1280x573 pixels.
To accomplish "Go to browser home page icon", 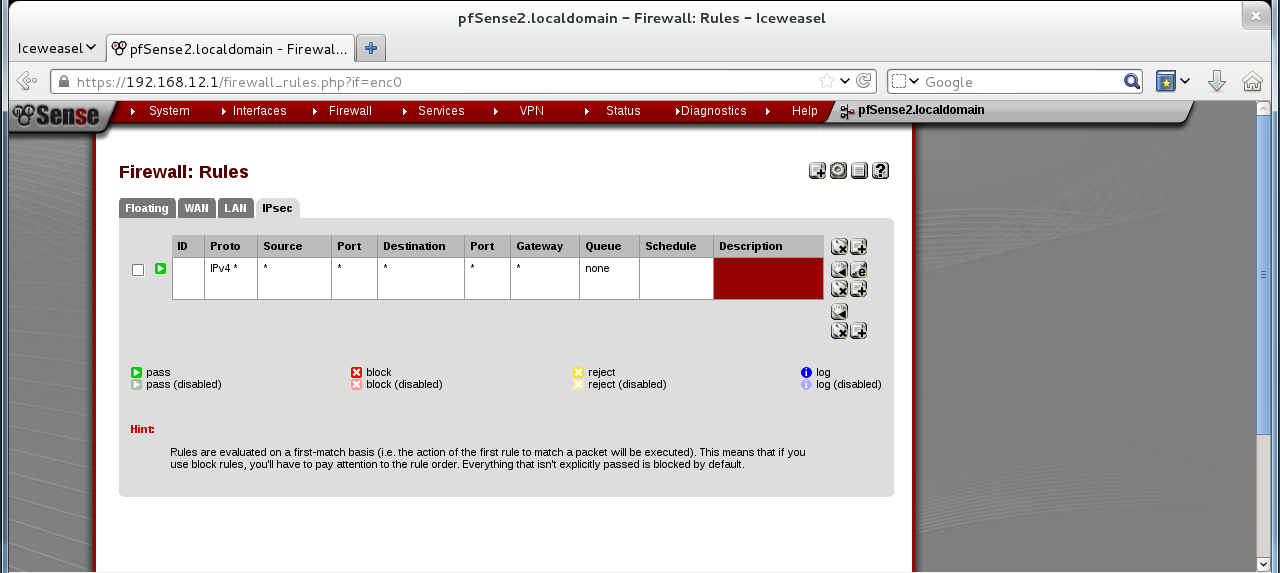I will point(1251,81).
